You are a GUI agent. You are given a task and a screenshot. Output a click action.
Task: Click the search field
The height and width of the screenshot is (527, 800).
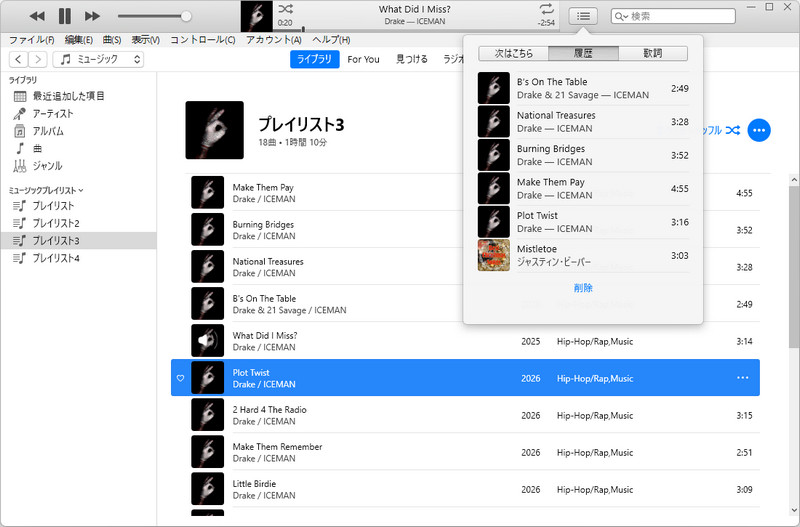coord(673,16)
